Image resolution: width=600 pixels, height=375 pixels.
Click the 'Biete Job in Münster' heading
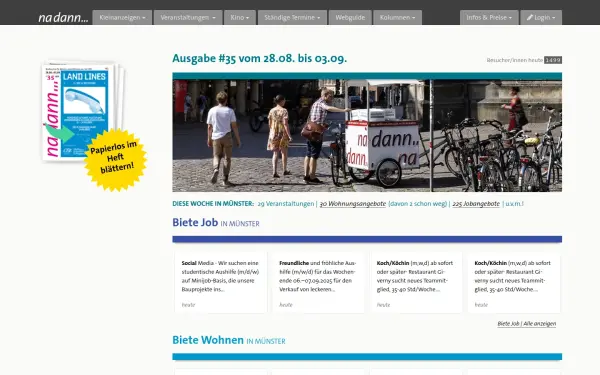pyautogui.click(x=216, y=223)
